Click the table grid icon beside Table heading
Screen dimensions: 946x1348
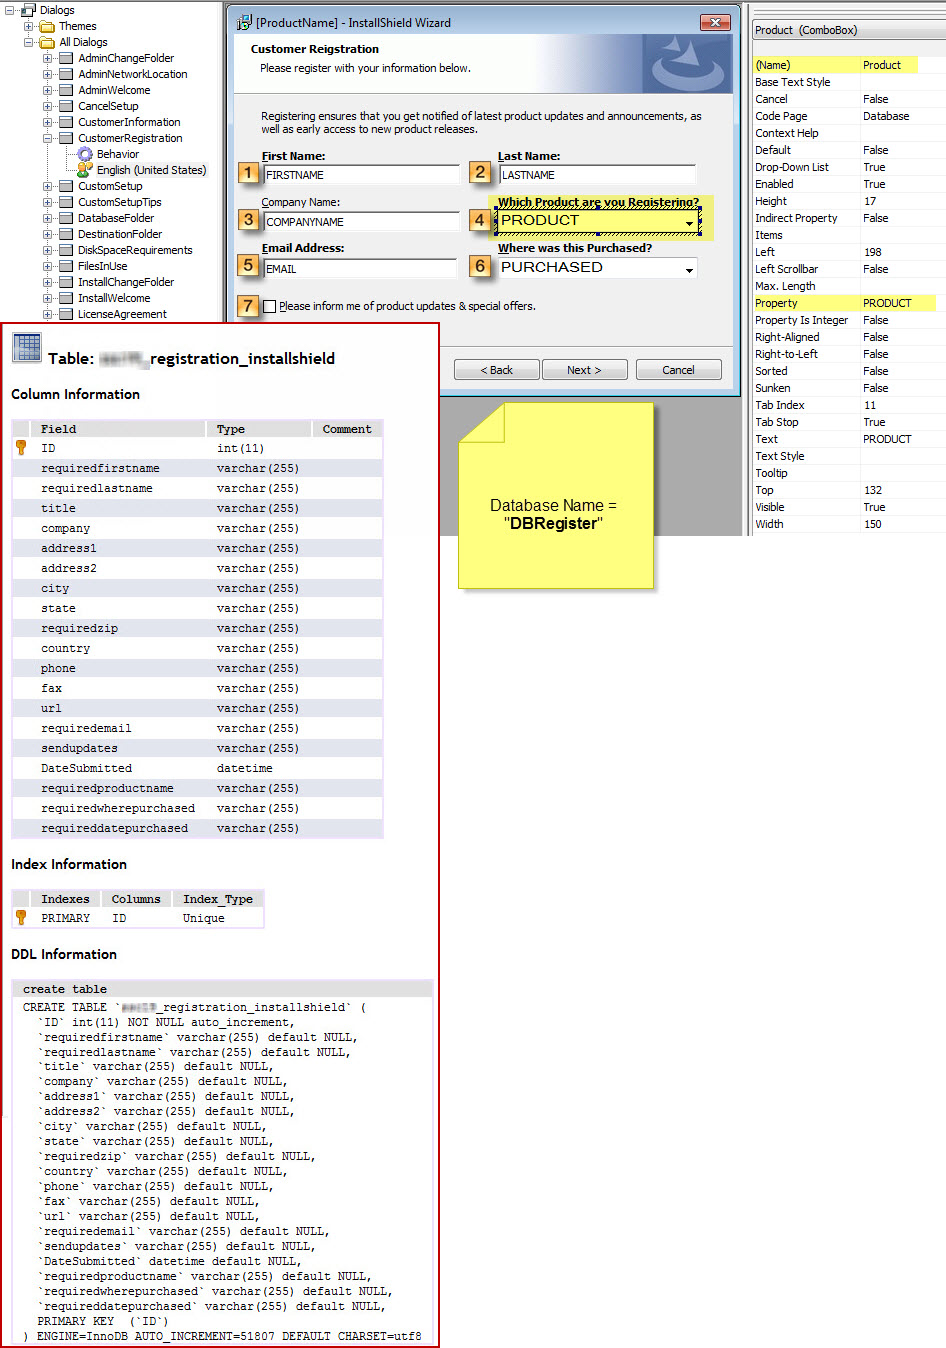tap(27, 348)
